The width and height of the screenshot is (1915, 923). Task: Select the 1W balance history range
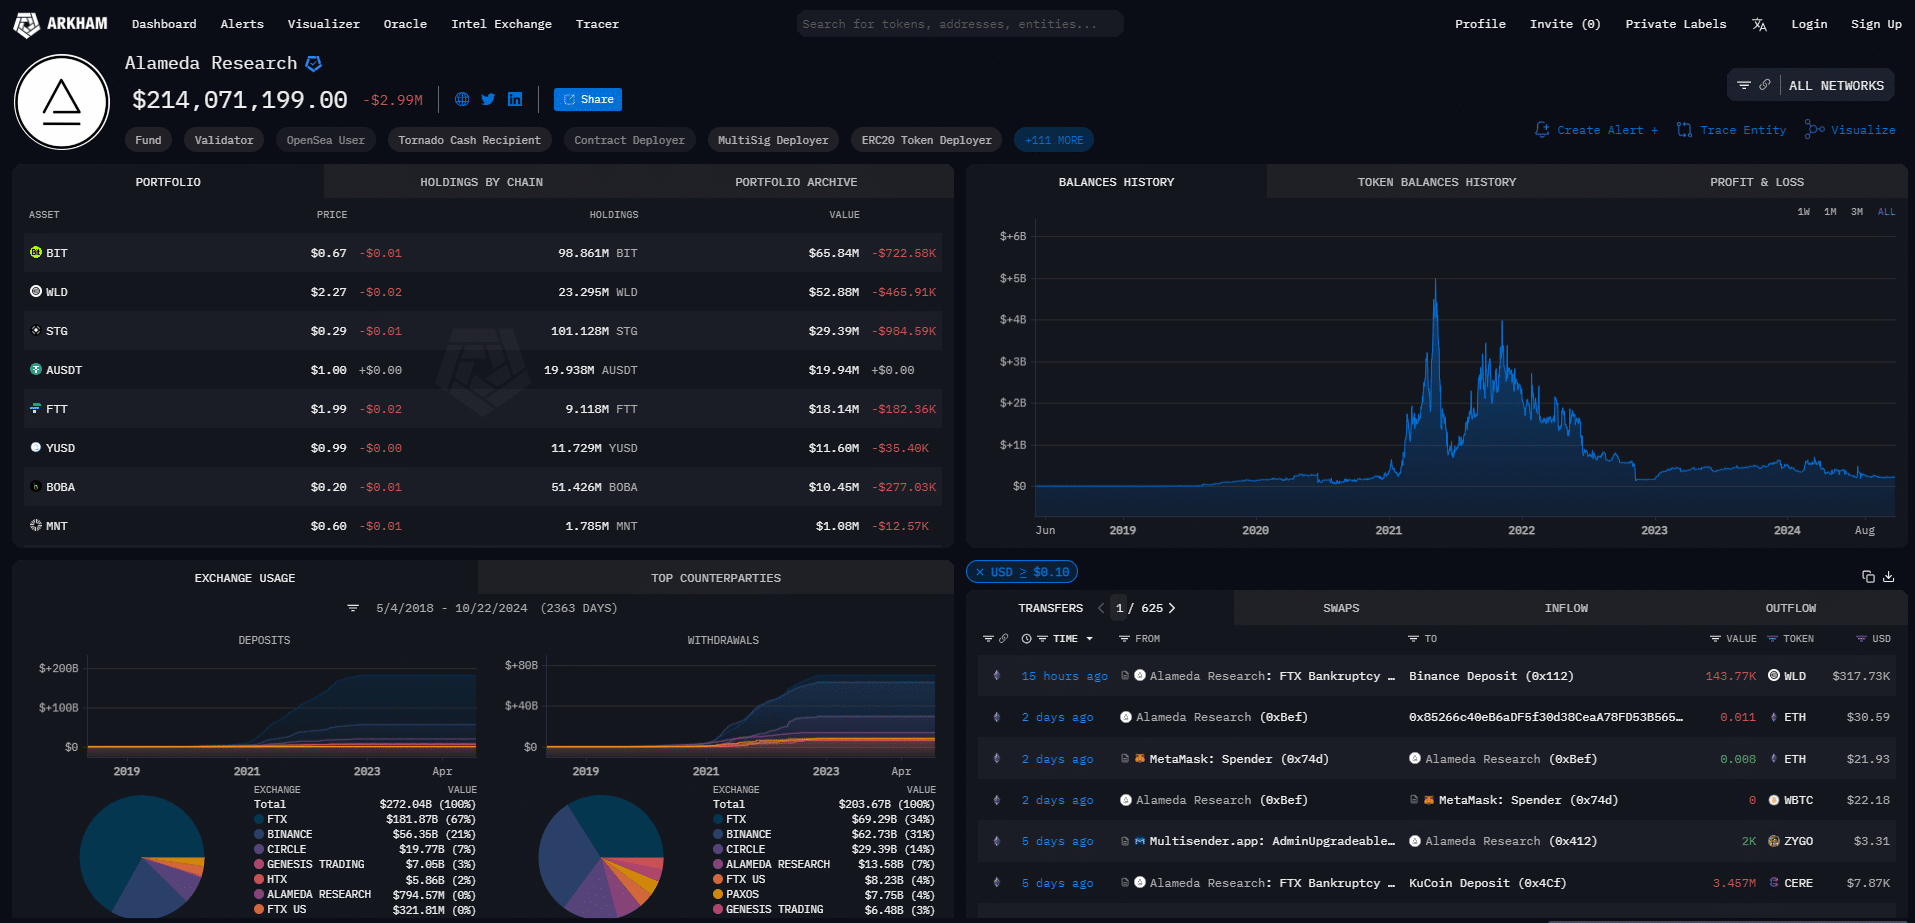click(1803, 212)
